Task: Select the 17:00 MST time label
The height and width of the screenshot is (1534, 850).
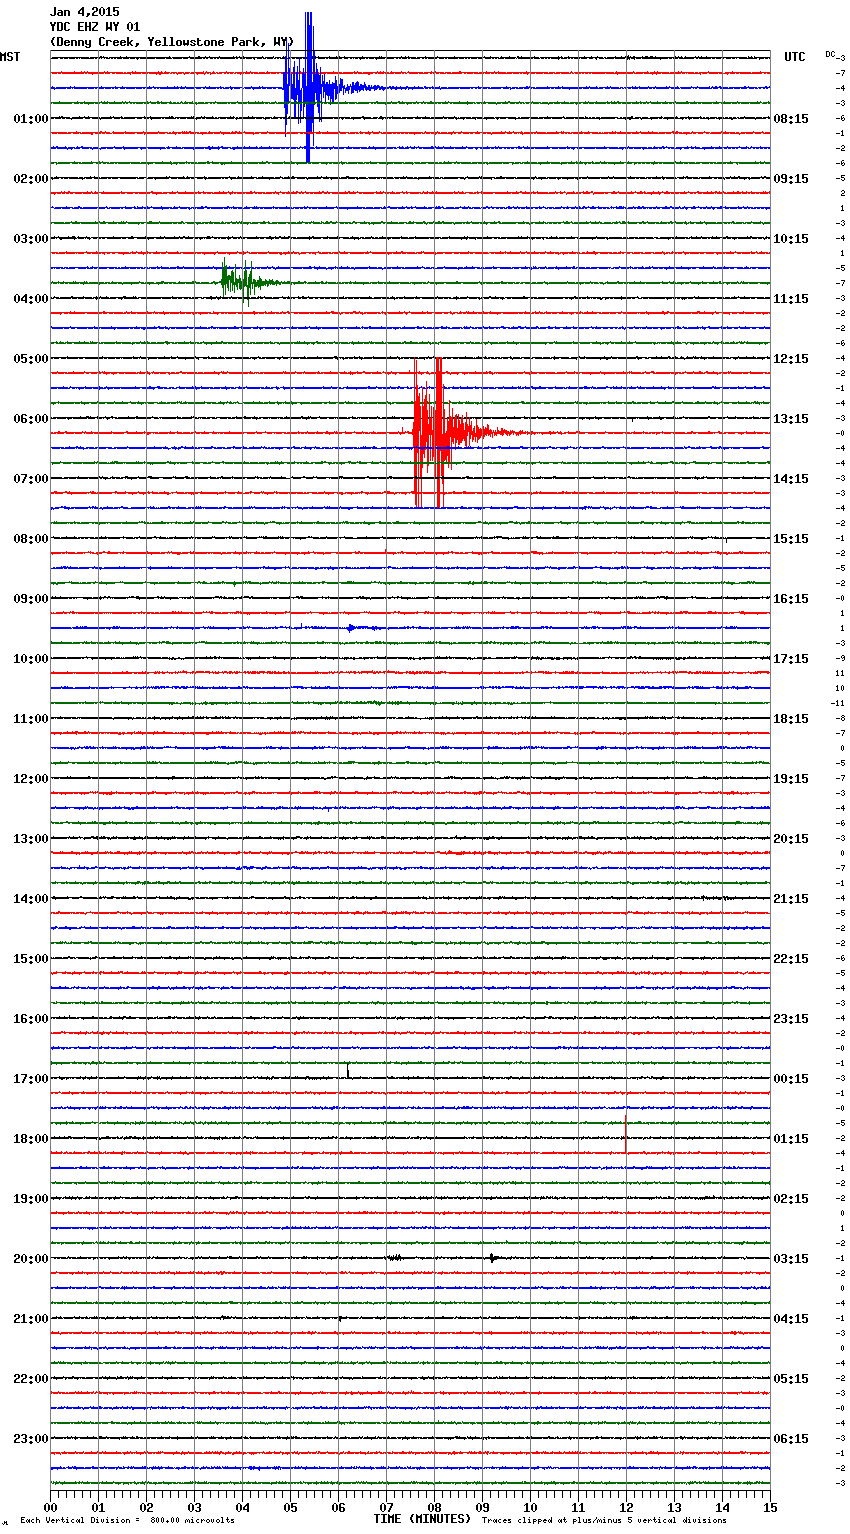Action: tap(30, 1079)
